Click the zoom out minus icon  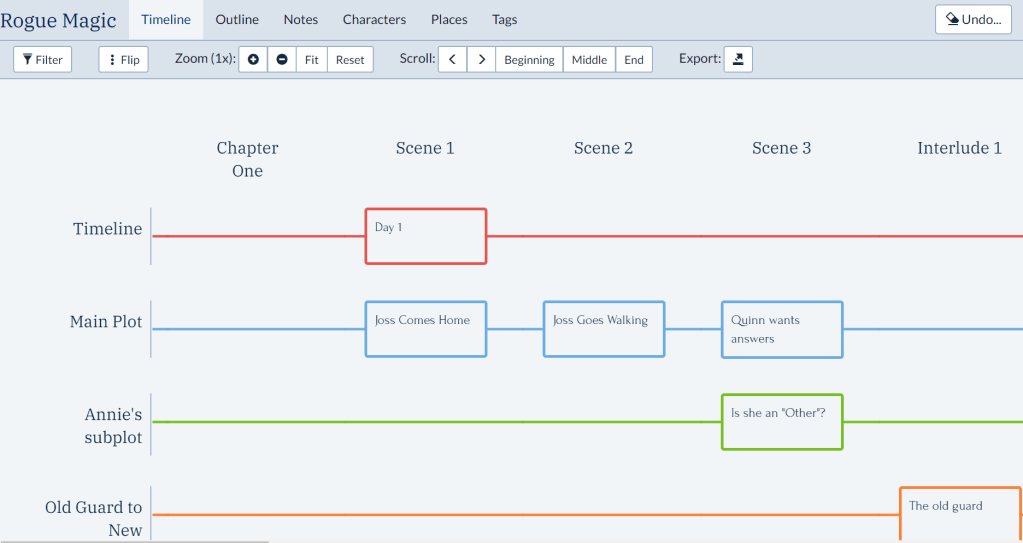pyautogui.click(x=282, y=60)
